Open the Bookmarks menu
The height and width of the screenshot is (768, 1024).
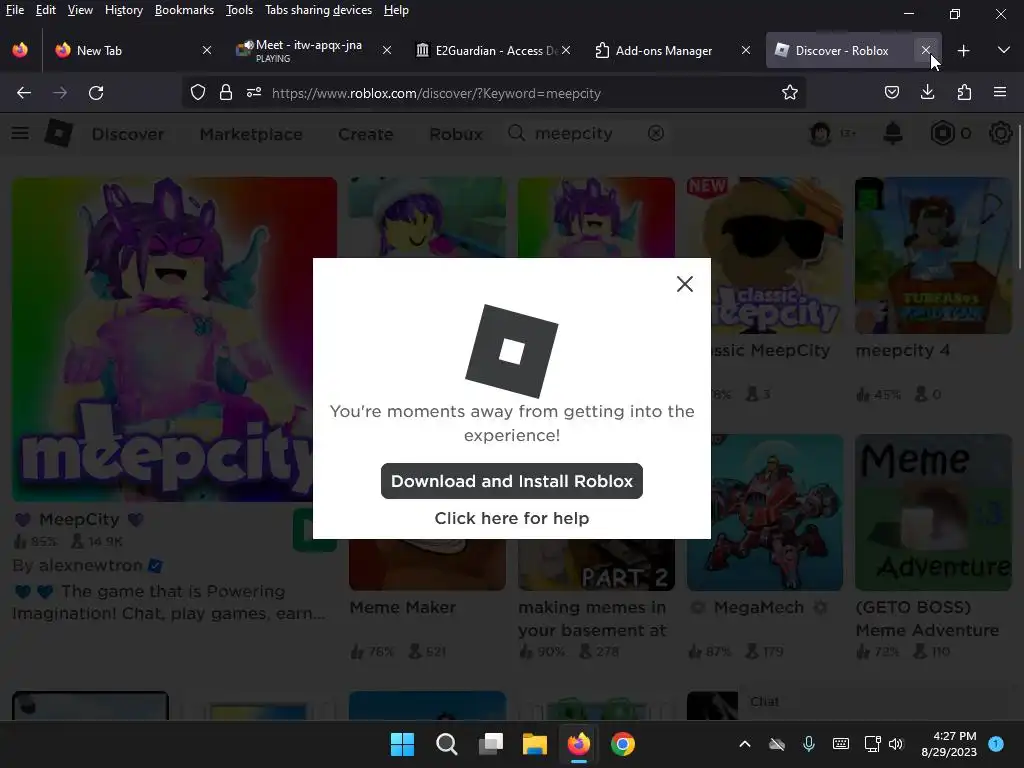[x=184, y=10]
